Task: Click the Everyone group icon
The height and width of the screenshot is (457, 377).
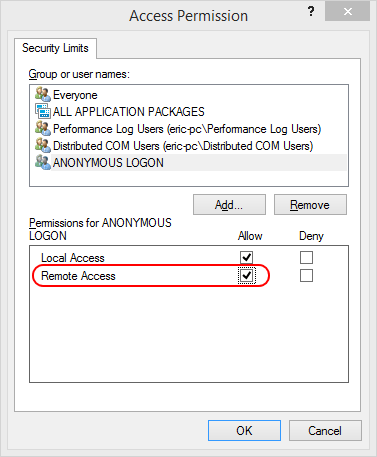Action: [x=43, y=94]
